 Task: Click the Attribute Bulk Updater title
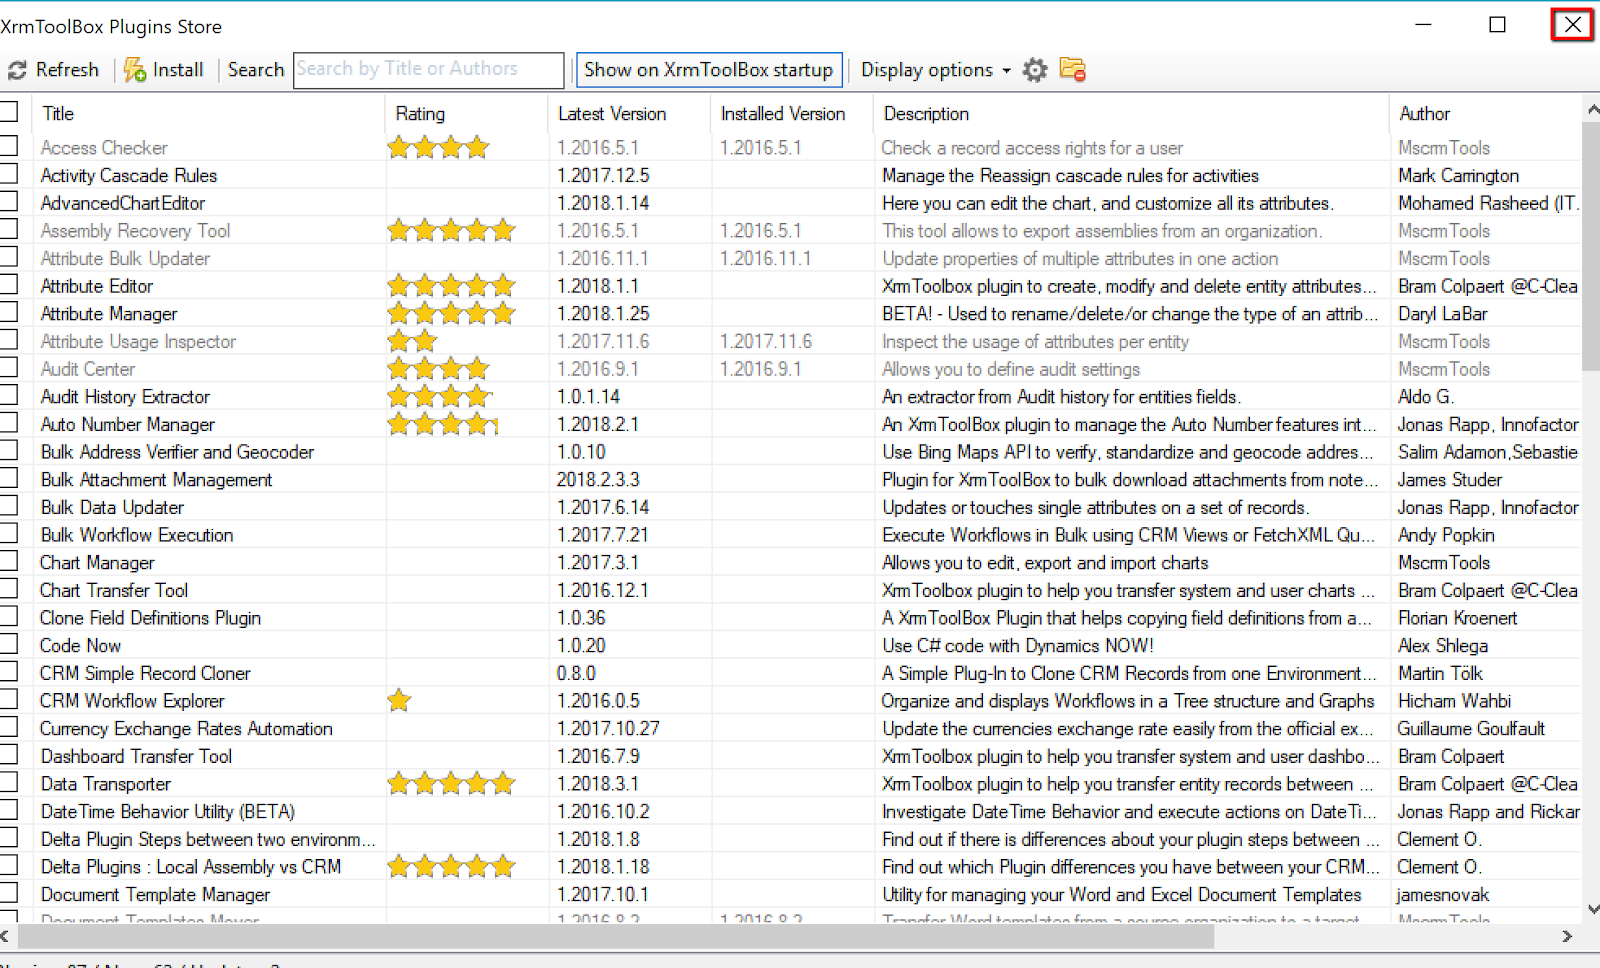(x=125, y=259)
